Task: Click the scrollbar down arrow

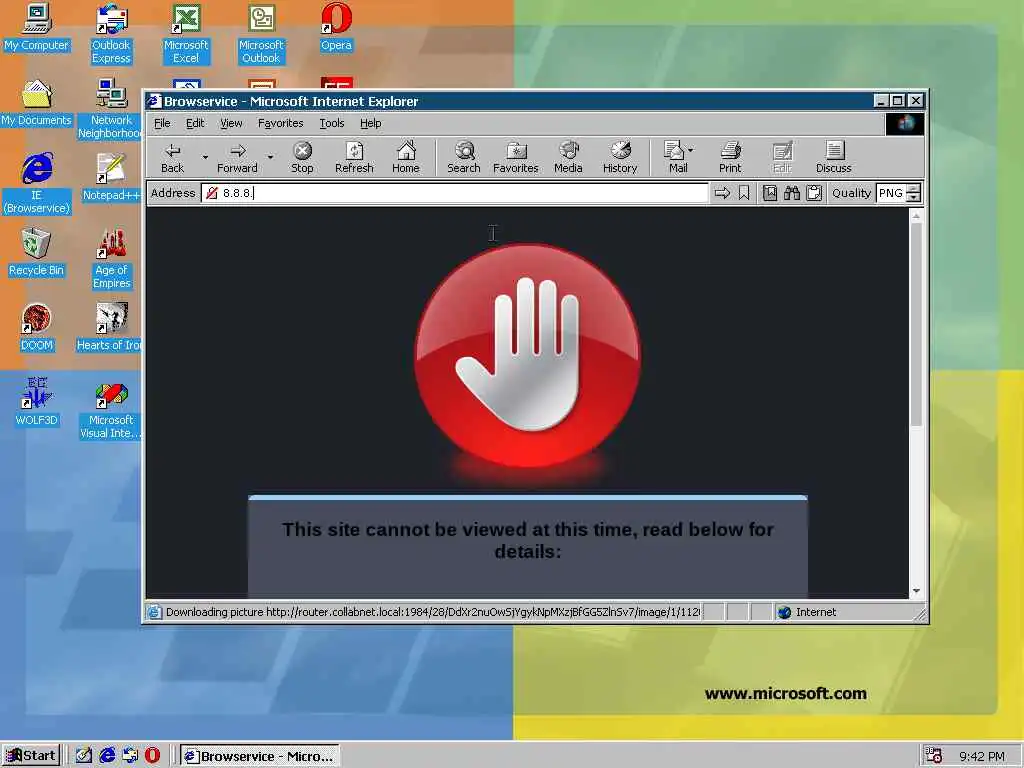Action: pos(916,591)
